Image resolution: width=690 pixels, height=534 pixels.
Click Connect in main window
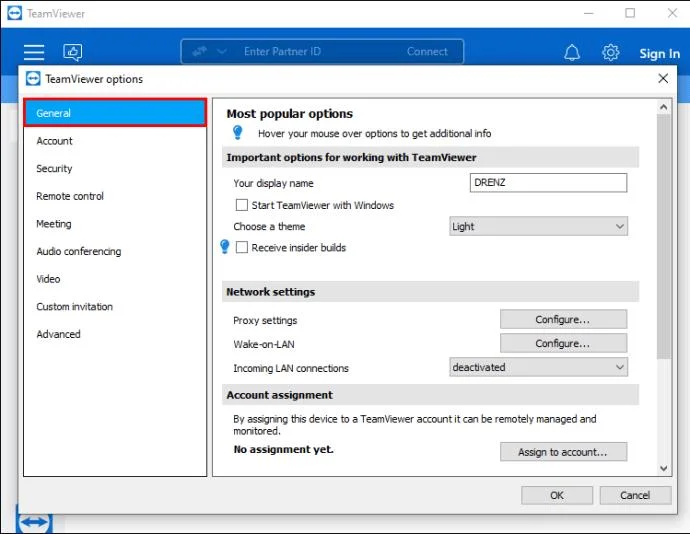[x=427, y=52]
